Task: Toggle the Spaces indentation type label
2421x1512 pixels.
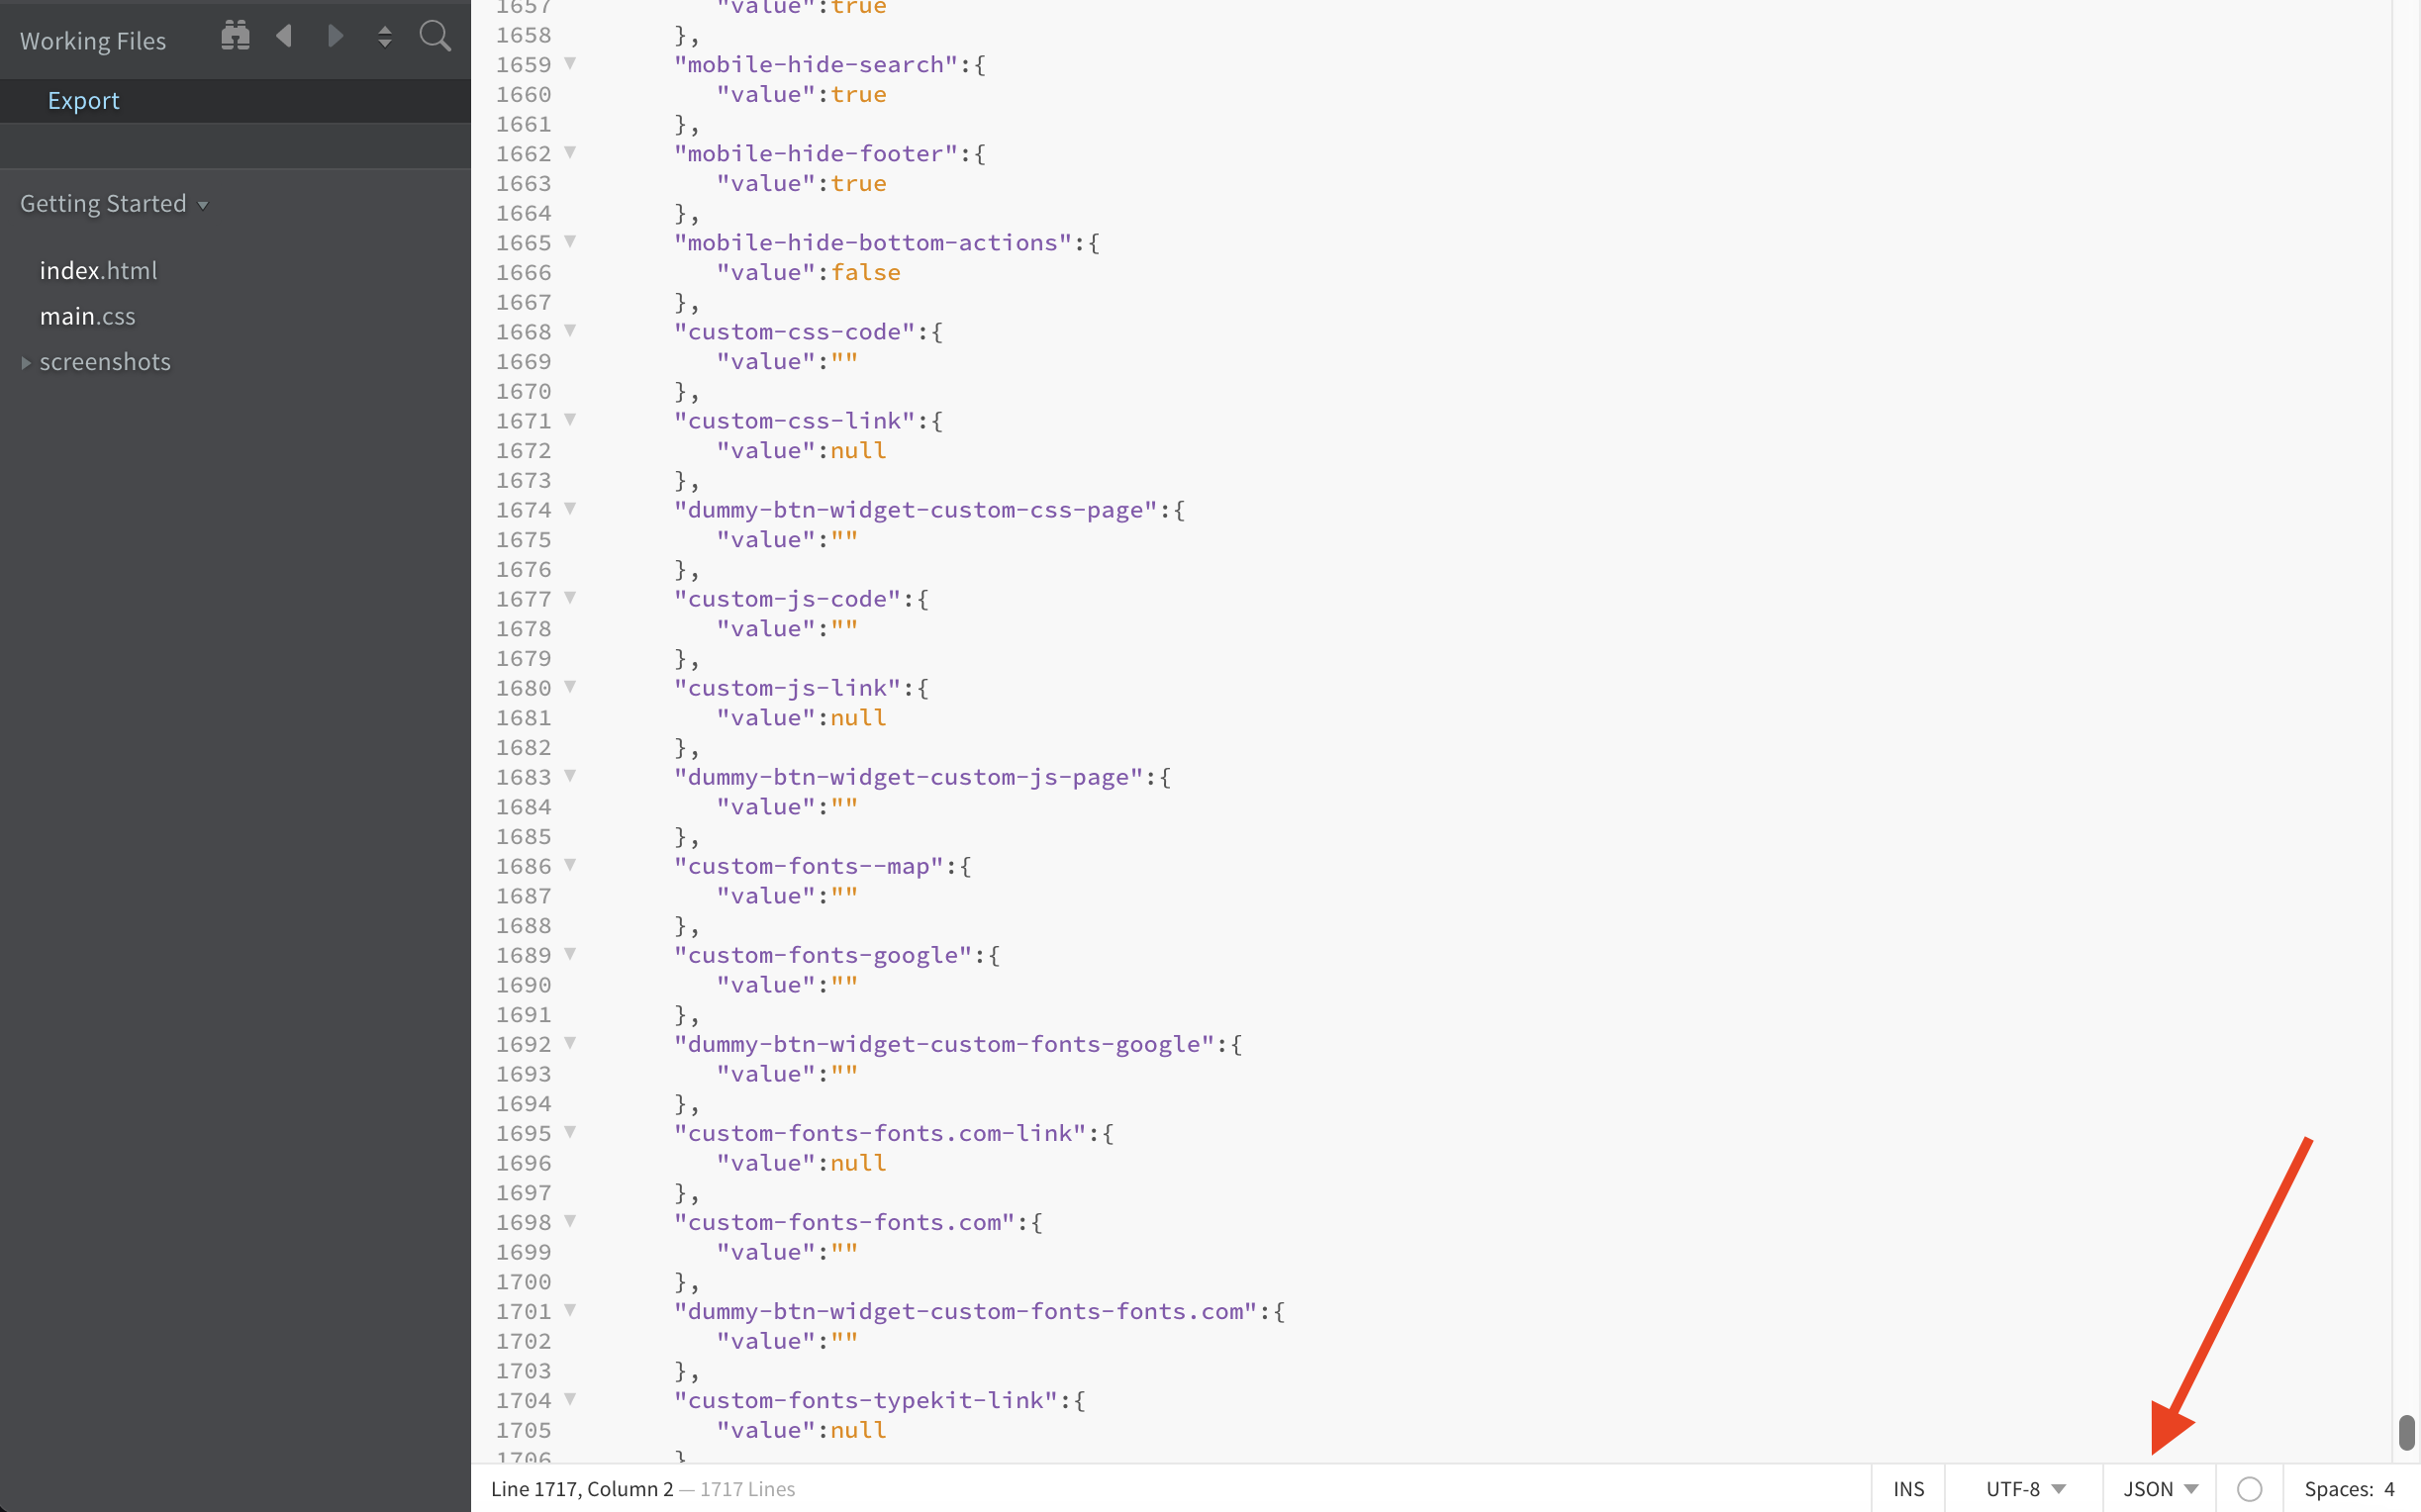Action: tap(2338, 1489)
